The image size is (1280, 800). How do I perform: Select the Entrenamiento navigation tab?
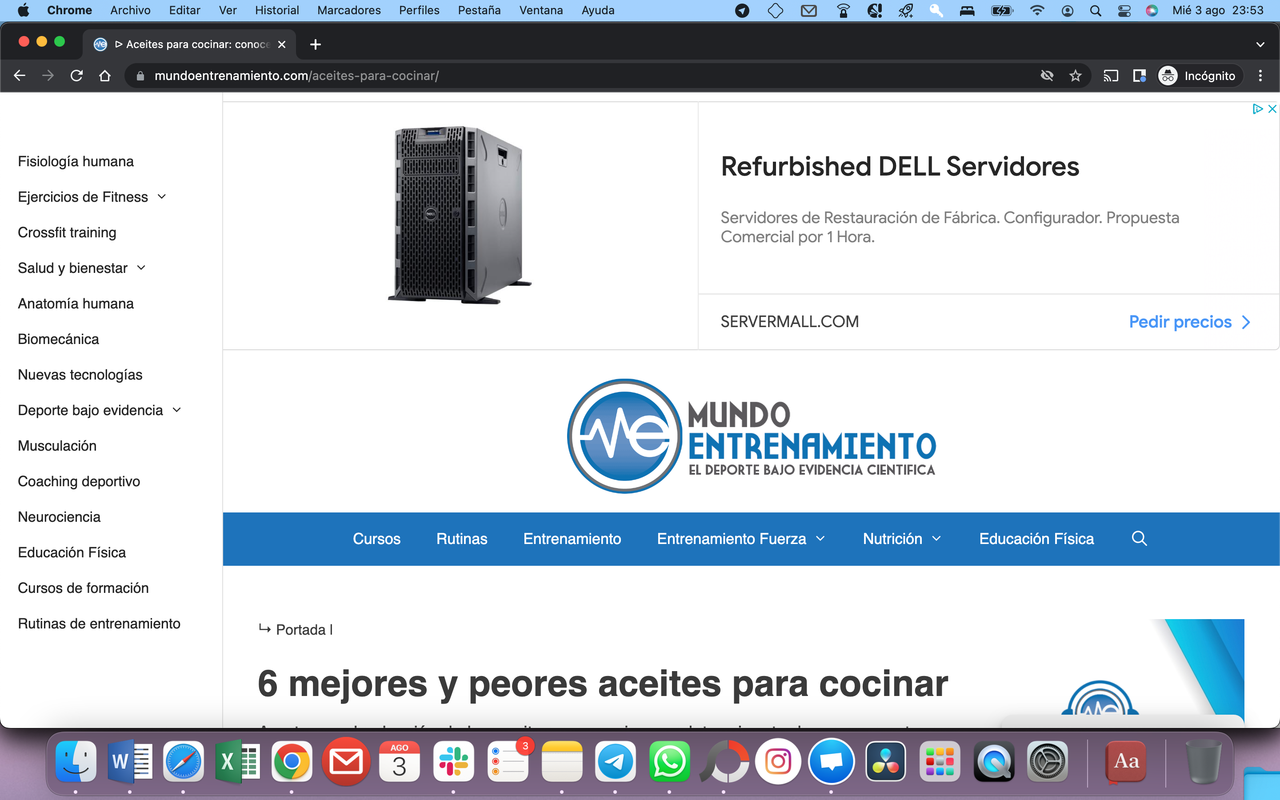(x=572, y=538)
